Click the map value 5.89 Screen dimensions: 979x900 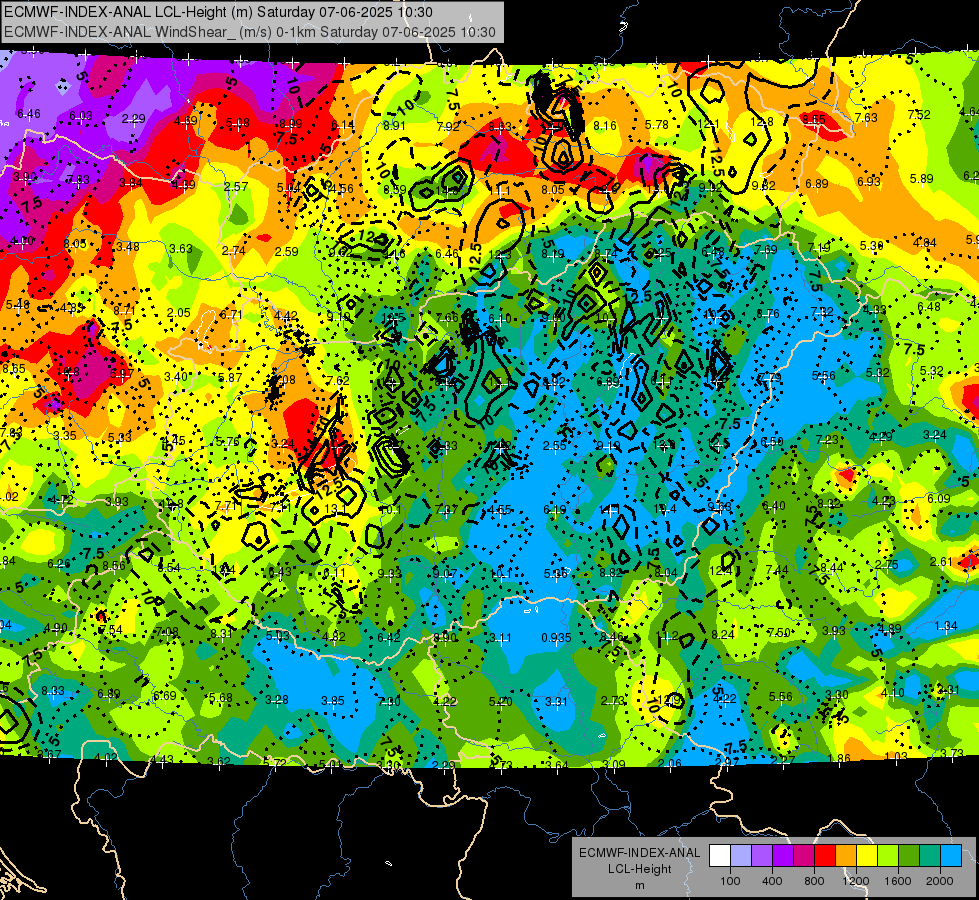coord(922,179)
